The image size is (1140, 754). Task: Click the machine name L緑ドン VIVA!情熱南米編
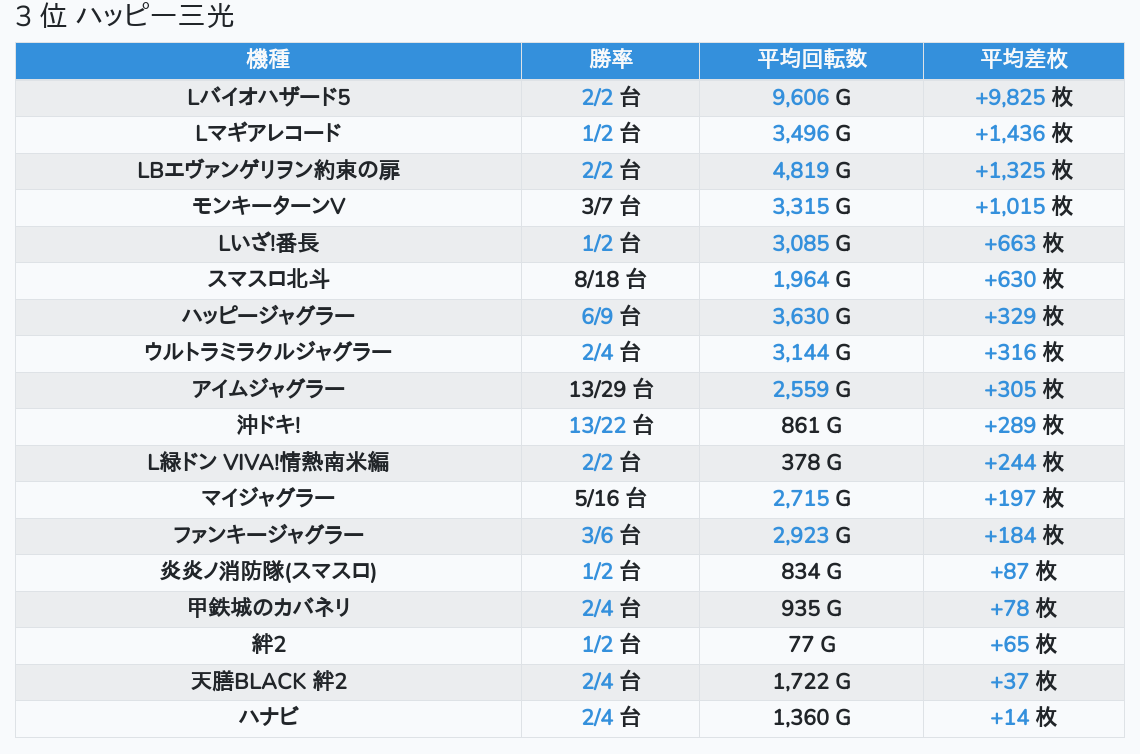point(268,462)
